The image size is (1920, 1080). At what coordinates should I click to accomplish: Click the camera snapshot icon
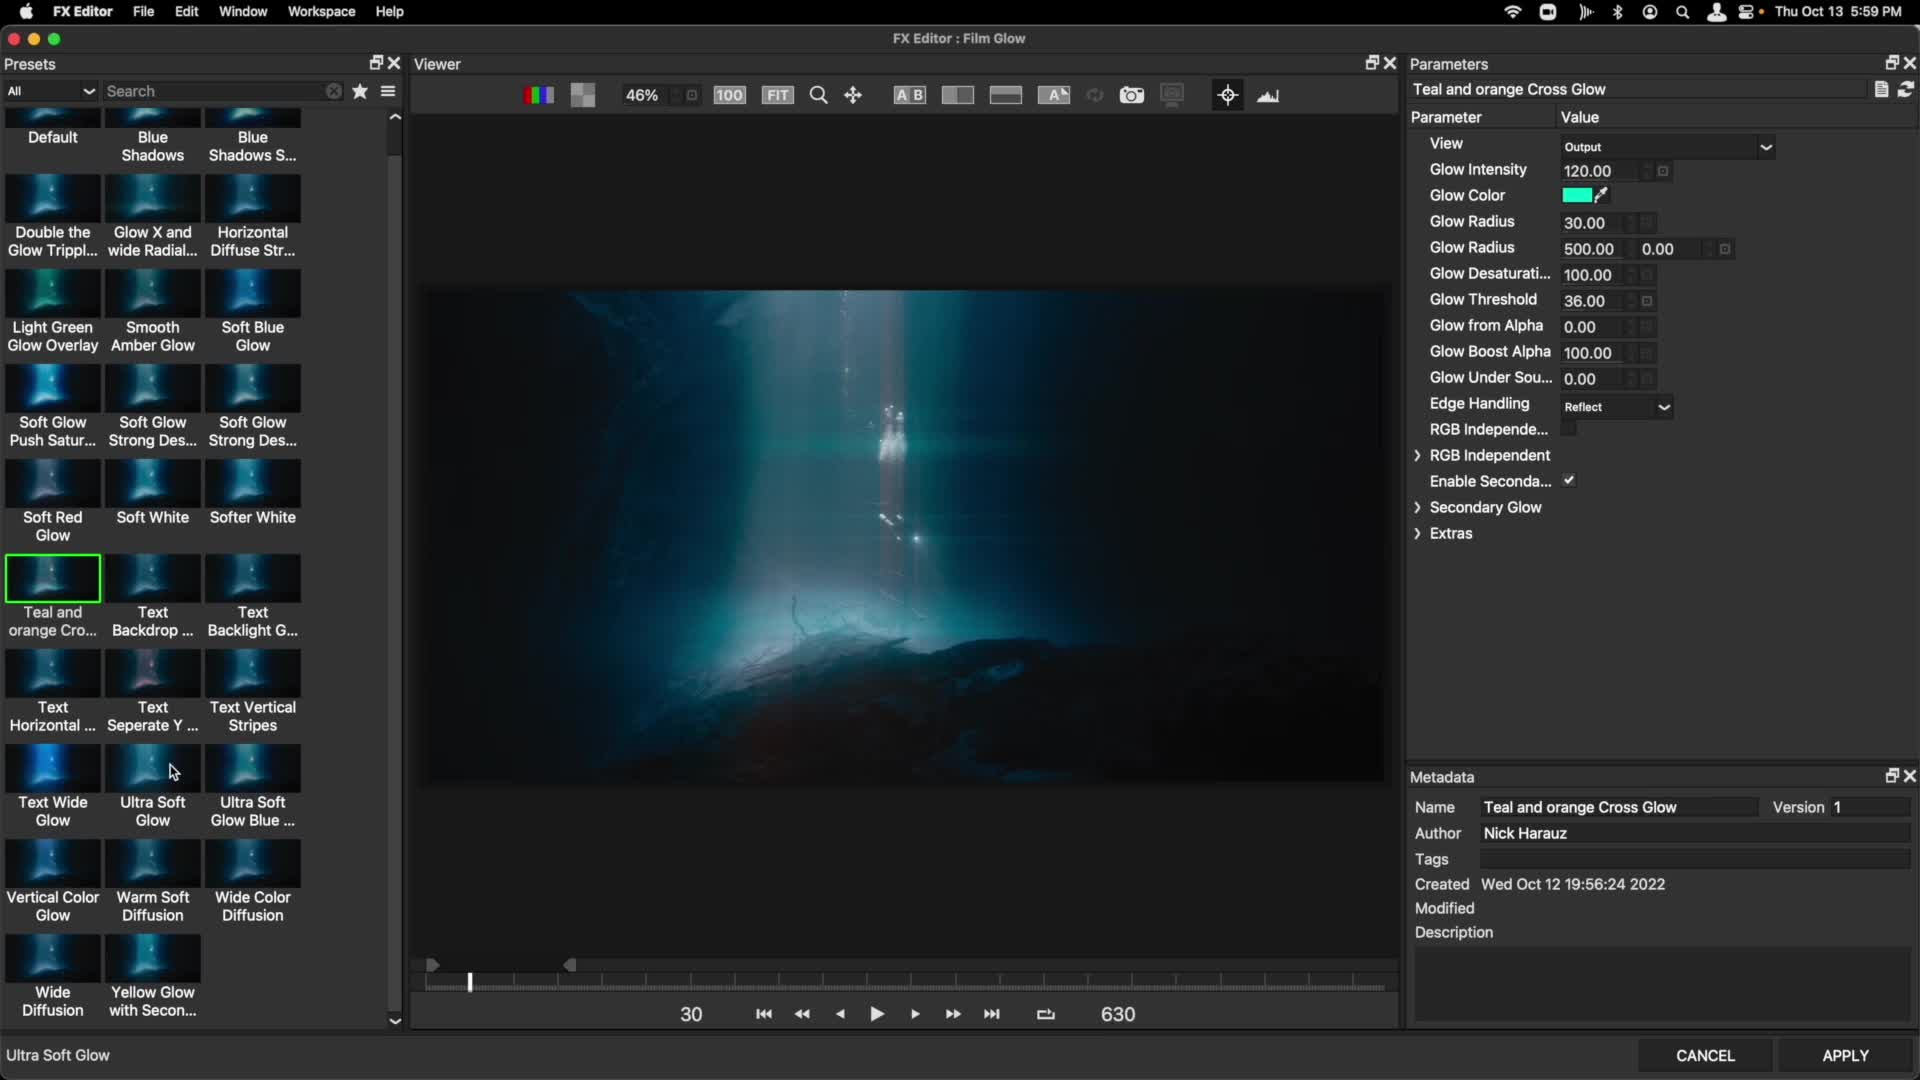(1131, 95)
